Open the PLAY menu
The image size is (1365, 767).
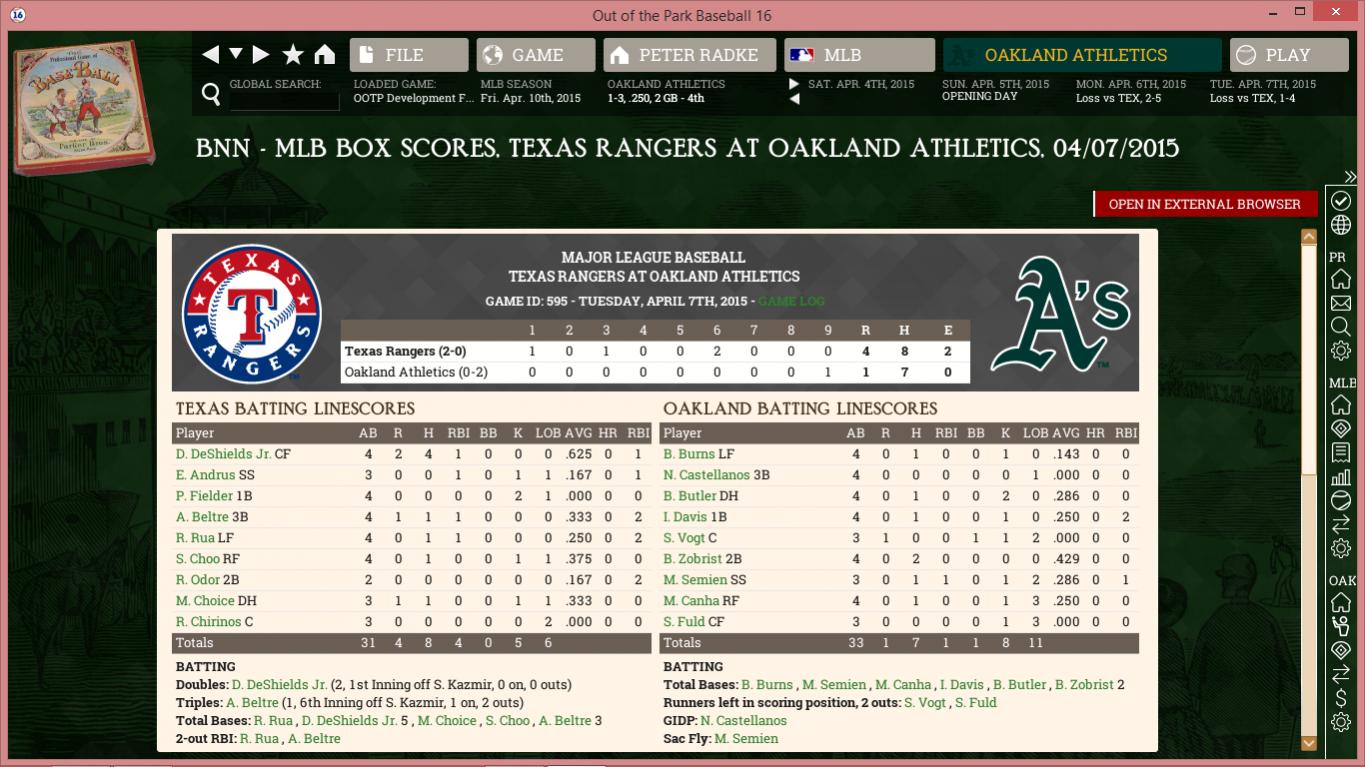[x=1289, y=55]
